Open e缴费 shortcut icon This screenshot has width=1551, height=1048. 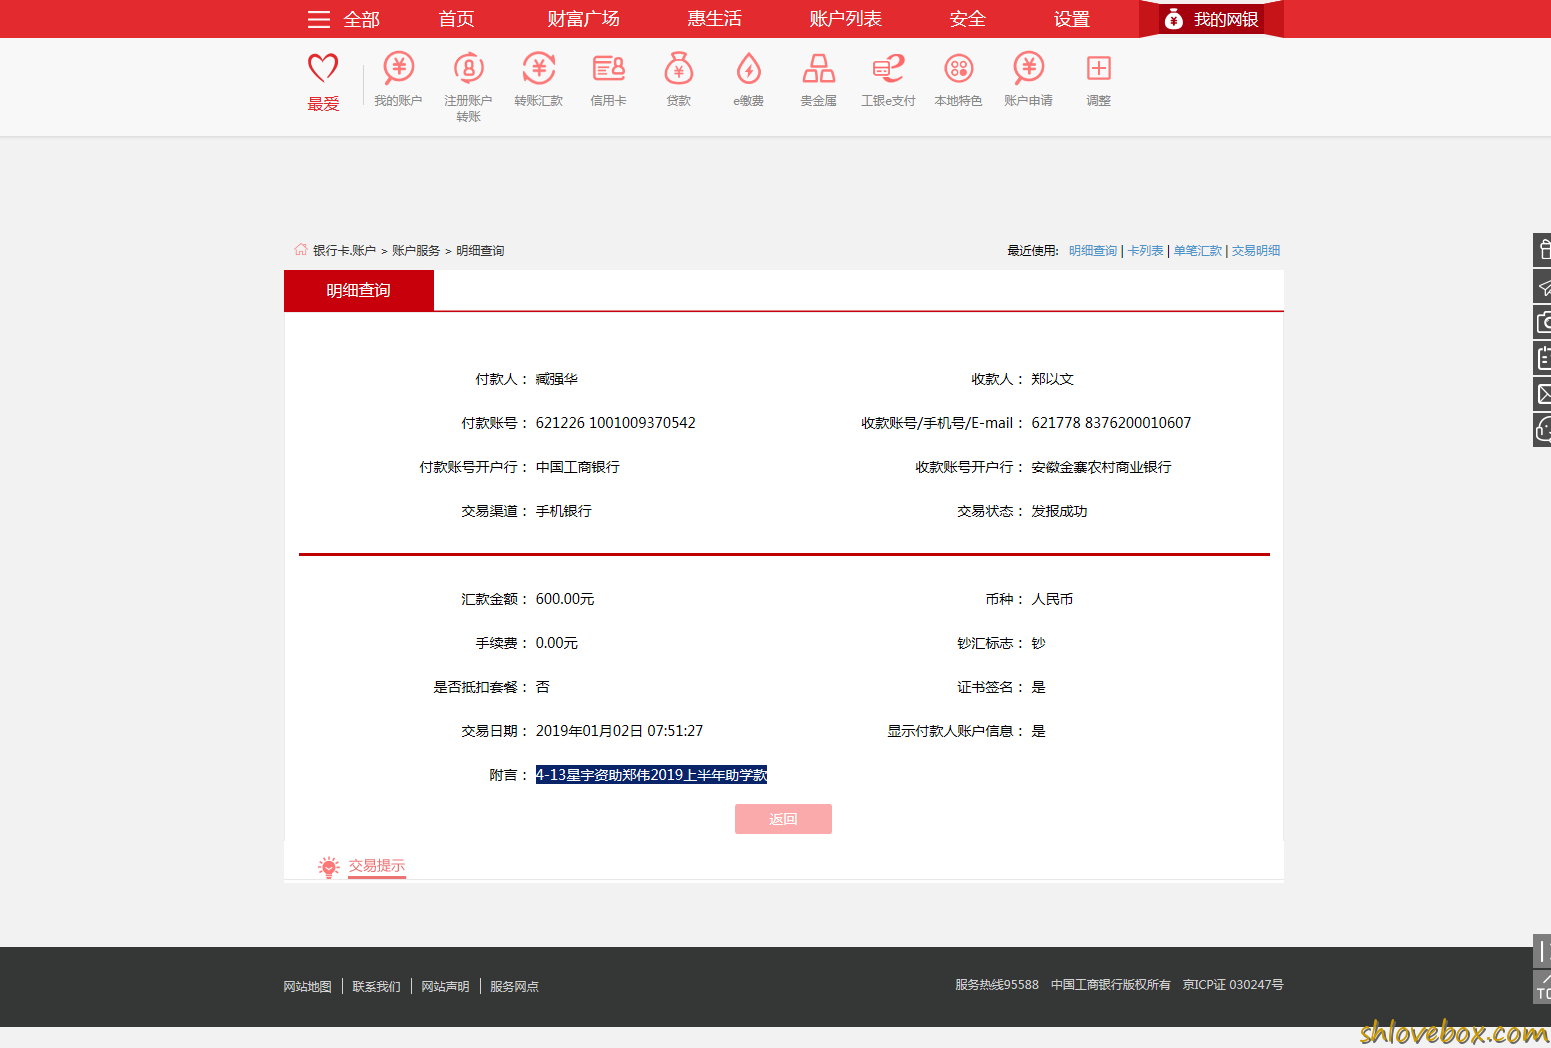749,68
